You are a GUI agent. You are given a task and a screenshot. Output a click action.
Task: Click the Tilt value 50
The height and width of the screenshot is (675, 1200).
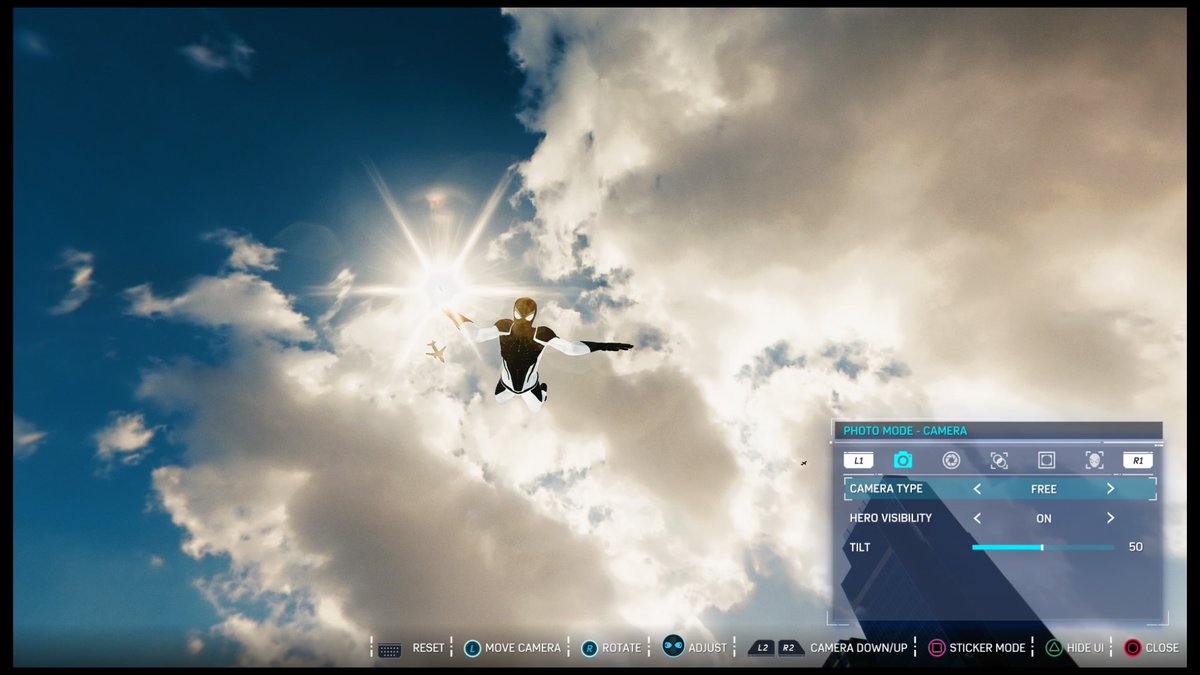click(1136, 547)
